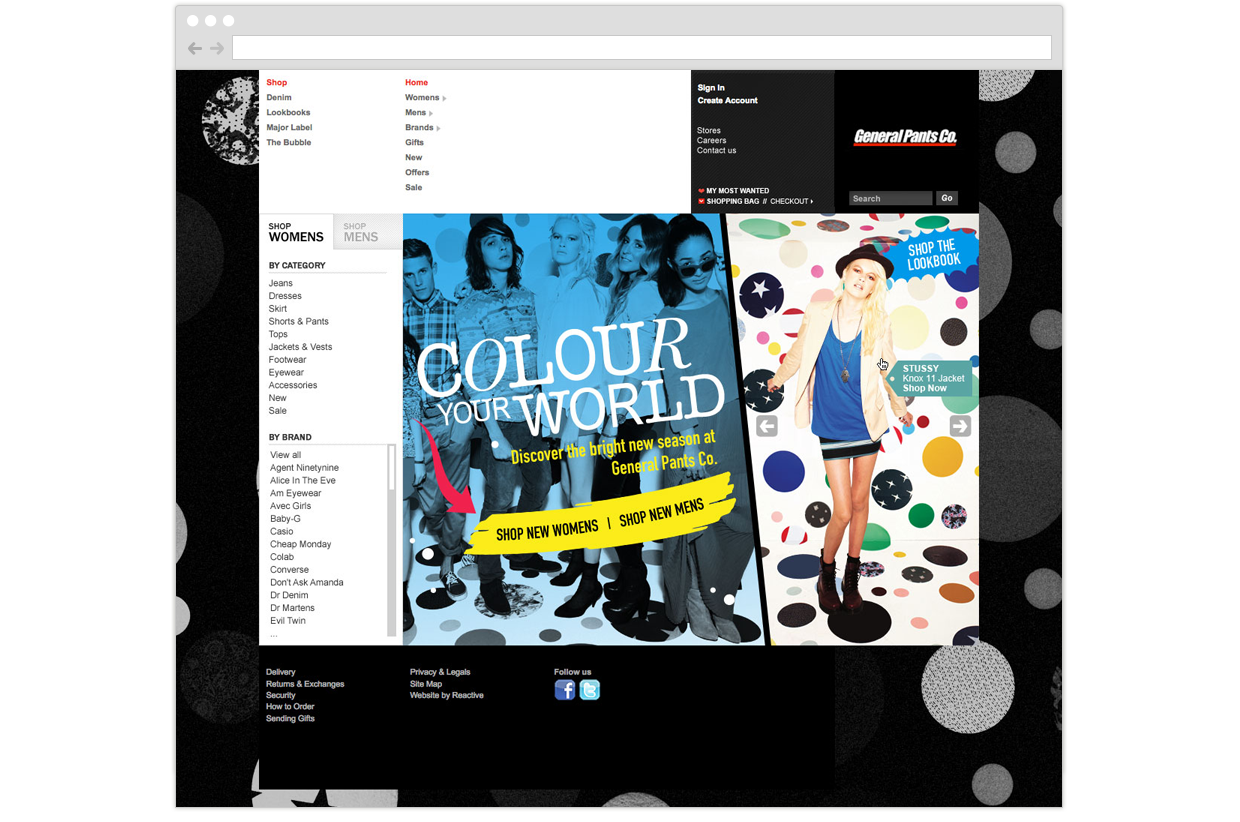
Task: Open the Stores link
Action: (x=709, y=131)
